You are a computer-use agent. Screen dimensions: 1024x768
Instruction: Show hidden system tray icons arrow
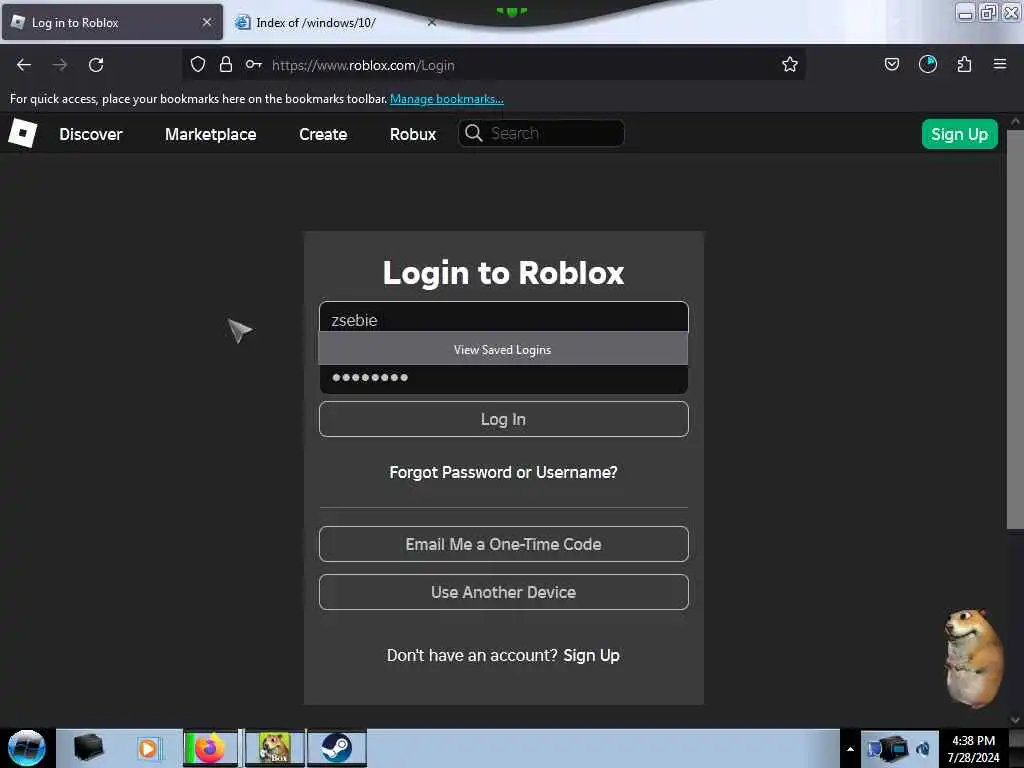[850, 748]
